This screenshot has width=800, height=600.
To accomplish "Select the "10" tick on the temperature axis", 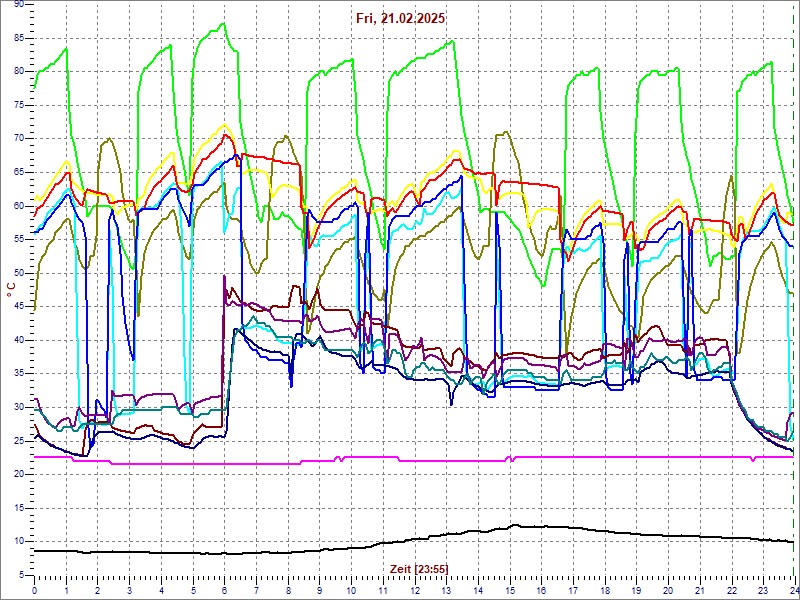I will tap(19, 541).
